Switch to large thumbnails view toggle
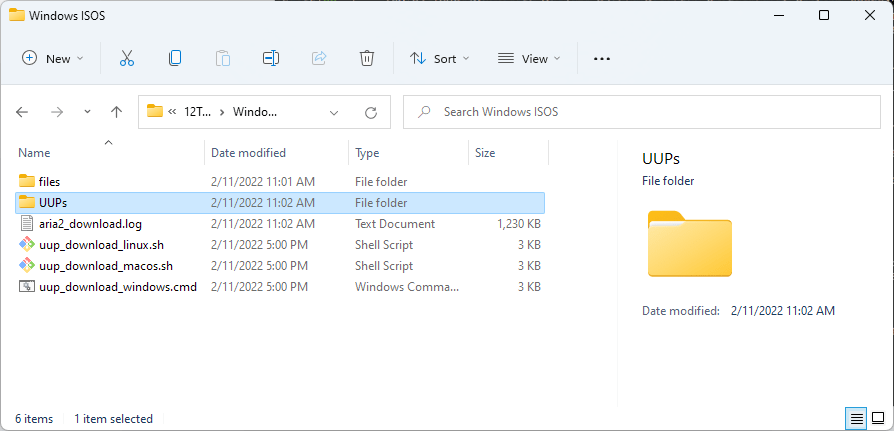 (877, 418)
